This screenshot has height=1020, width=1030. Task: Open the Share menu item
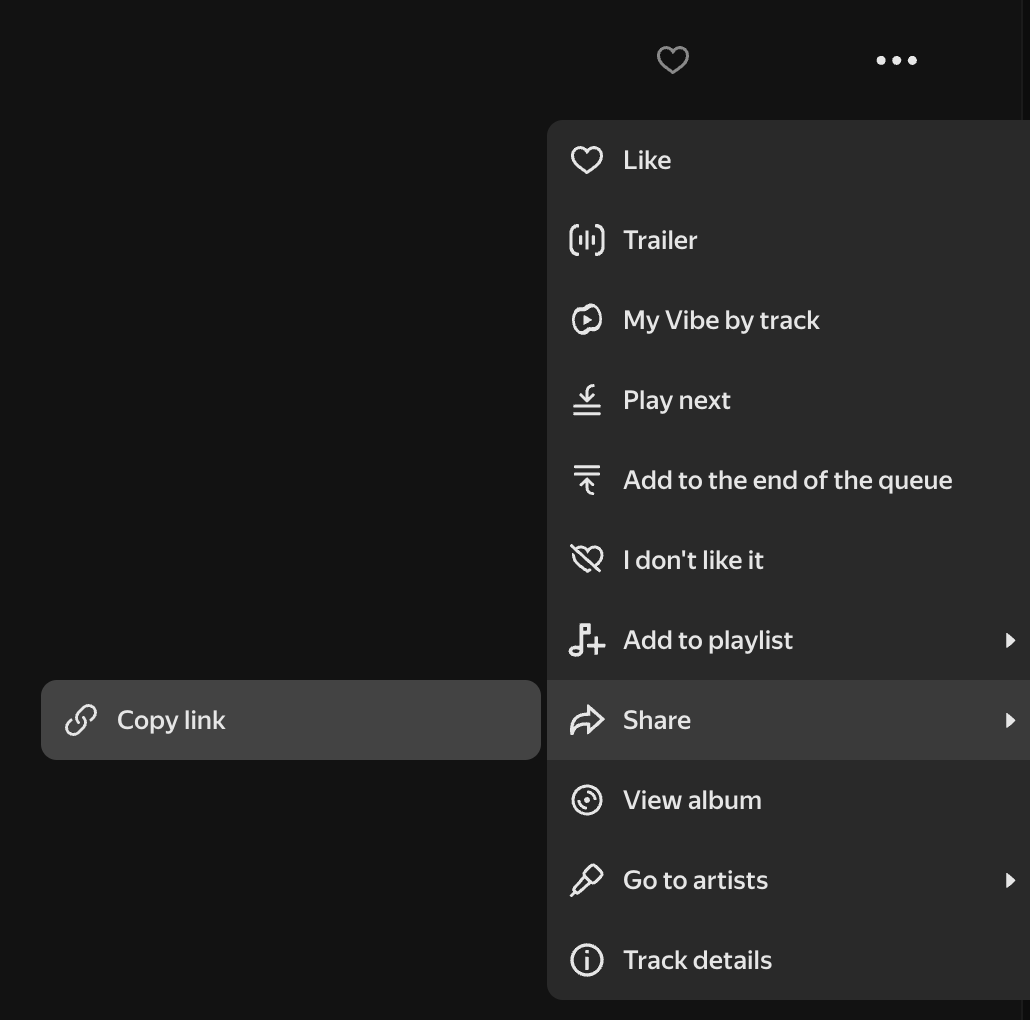tap(788, 721)
